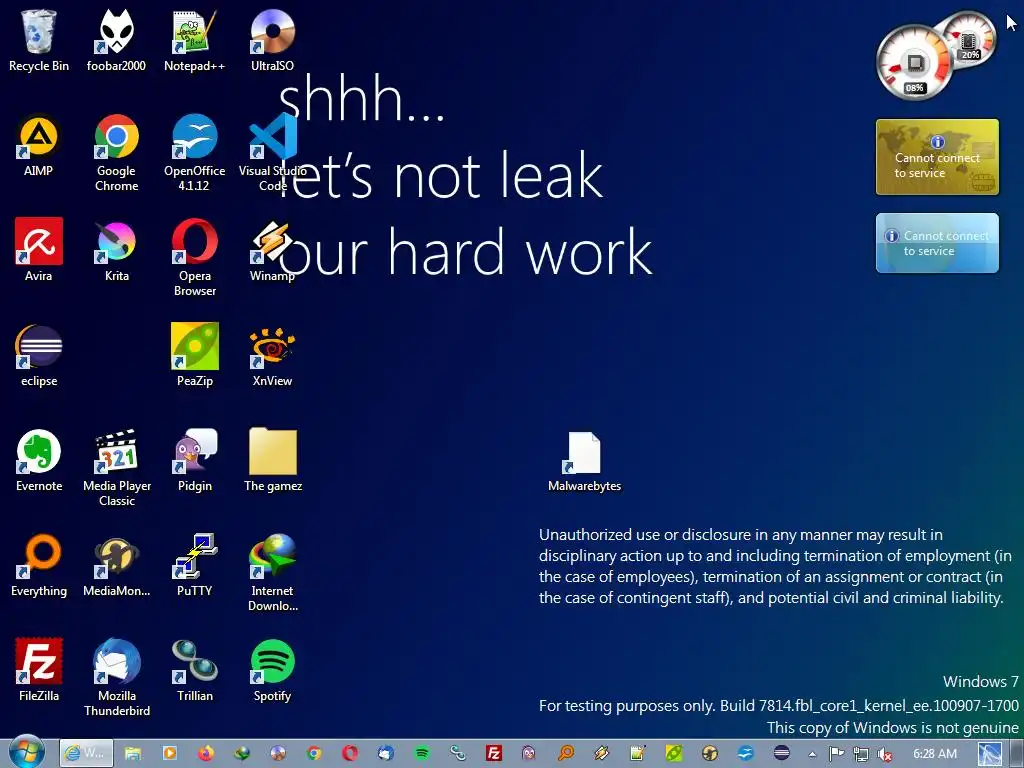This screenshot has width=1024, height=768.
Task: Open 'The gamez' desktop folder
Action: click(272, 460)
